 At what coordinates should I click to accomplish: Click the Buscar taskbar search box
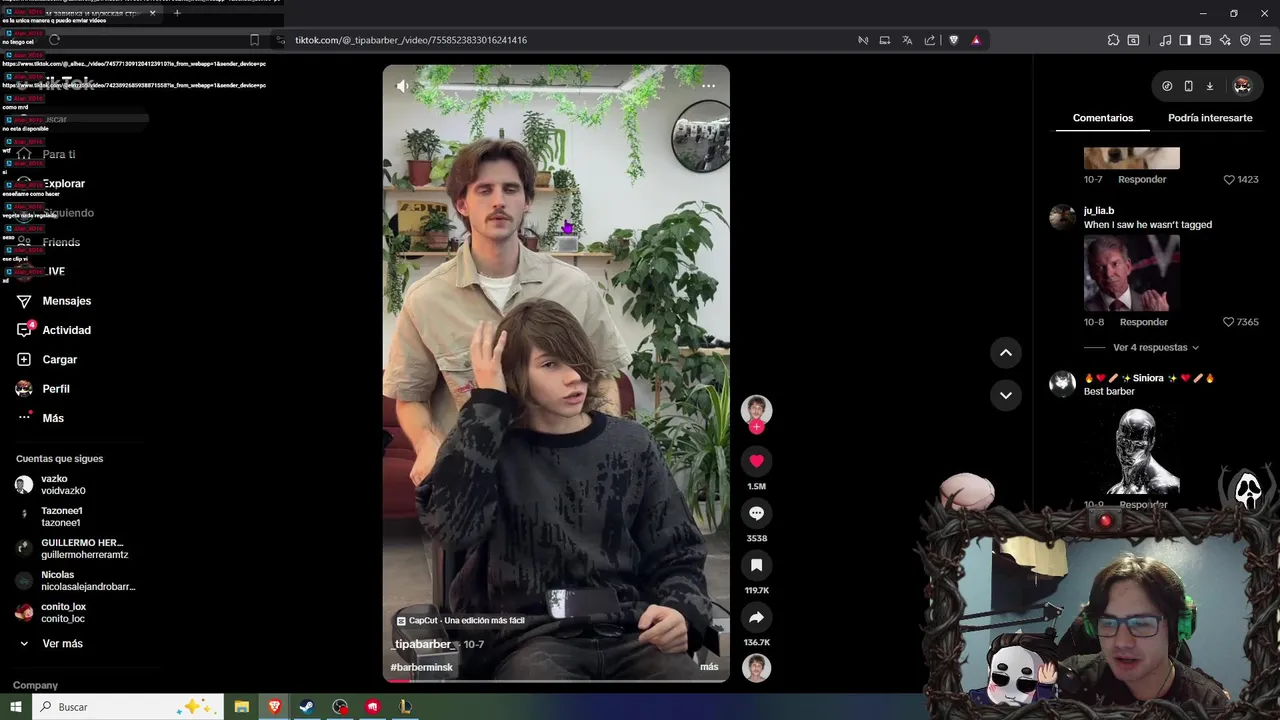(128, 707)
